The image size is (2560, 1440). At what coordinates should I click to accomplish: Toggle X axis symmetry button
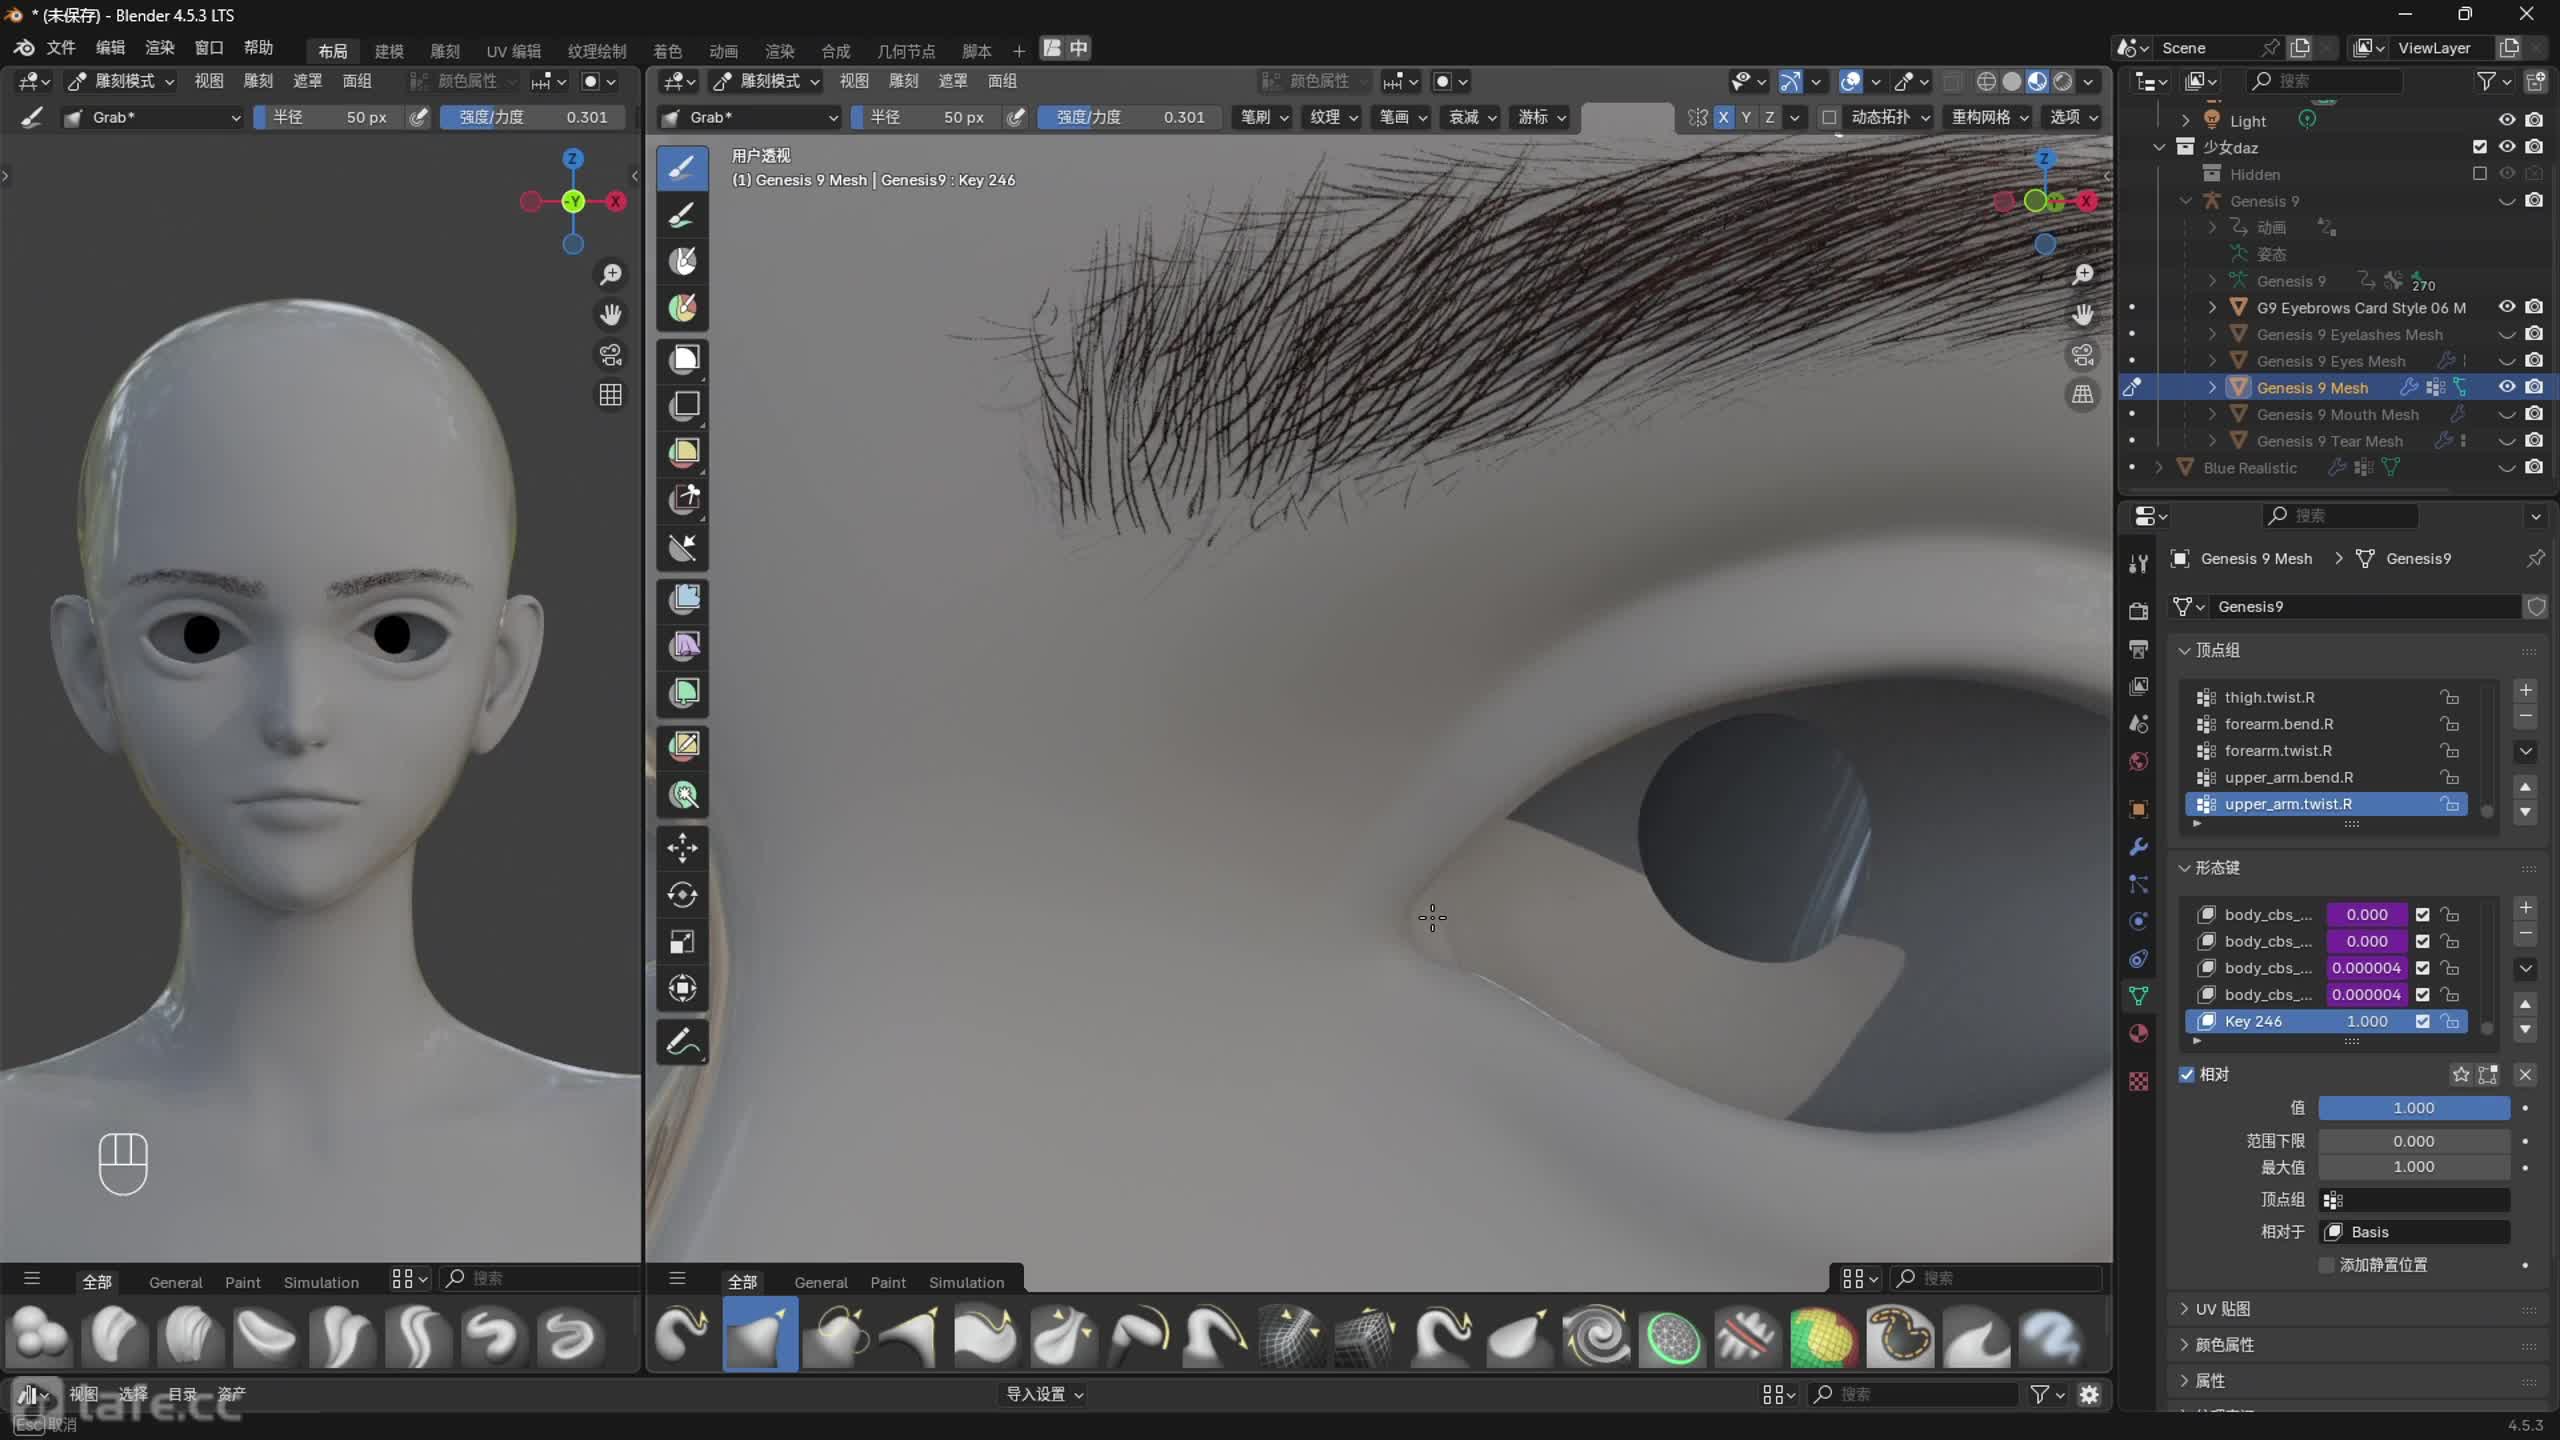click(x=1723, y=117)
